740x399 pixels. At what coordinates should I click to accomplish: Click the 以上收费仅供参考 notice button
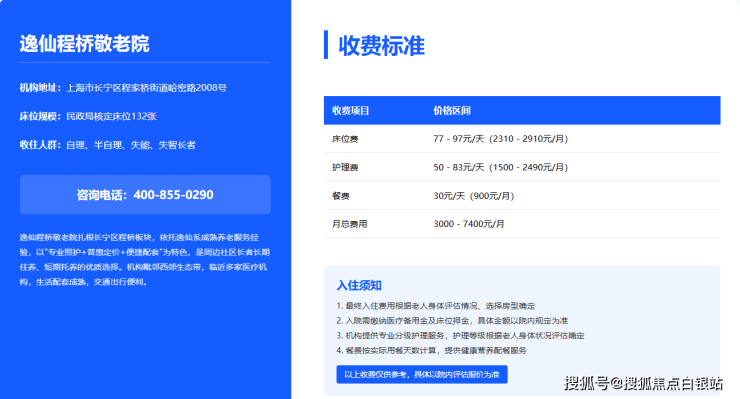pos(422,374)
